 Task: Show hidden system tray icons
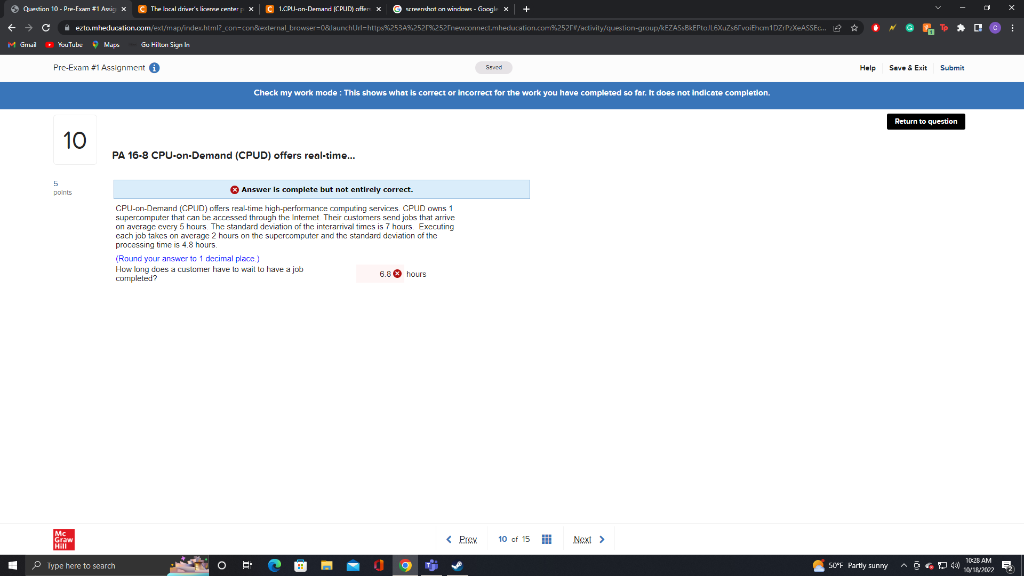coord(904,566)
